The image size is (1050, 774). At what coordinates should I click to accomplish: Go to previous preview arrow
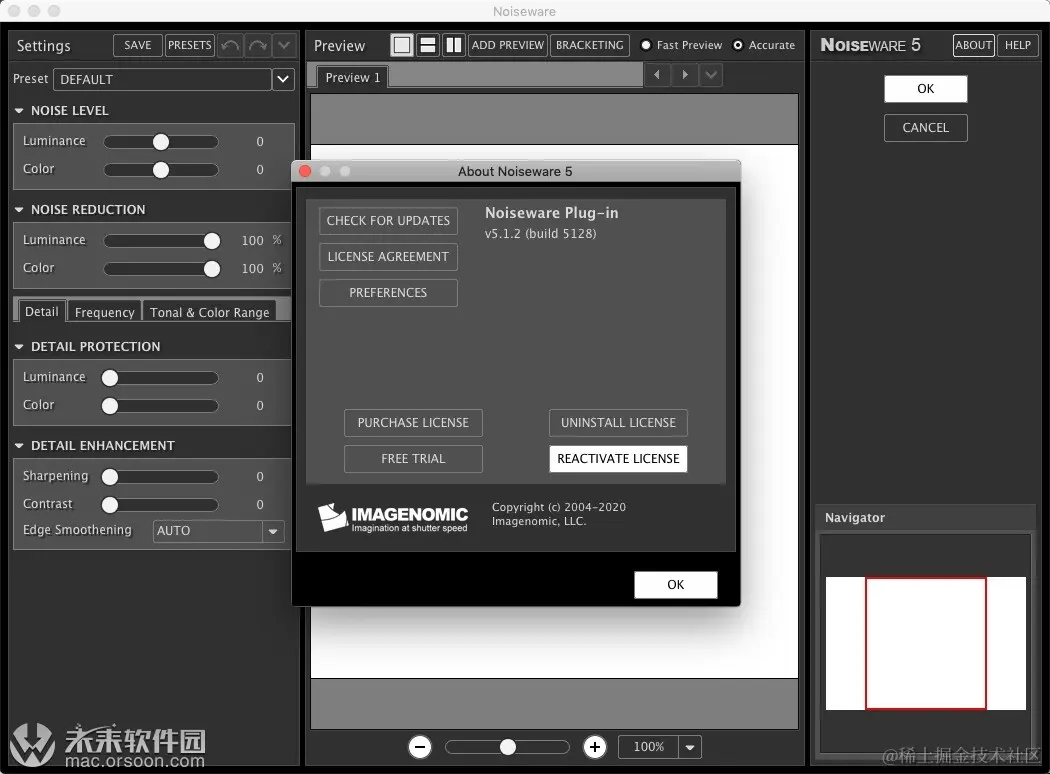click(657, 74)
